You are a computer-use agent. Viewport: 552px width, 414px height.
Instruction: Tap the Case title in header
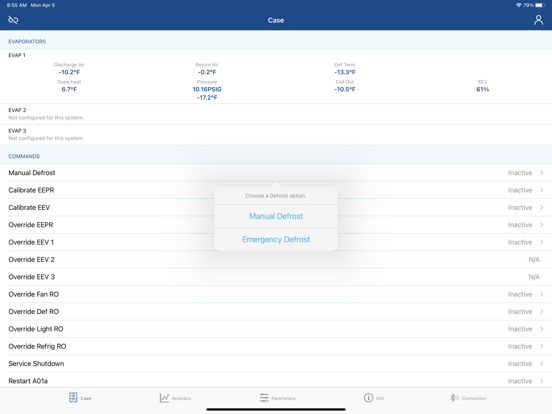[276, 20]
